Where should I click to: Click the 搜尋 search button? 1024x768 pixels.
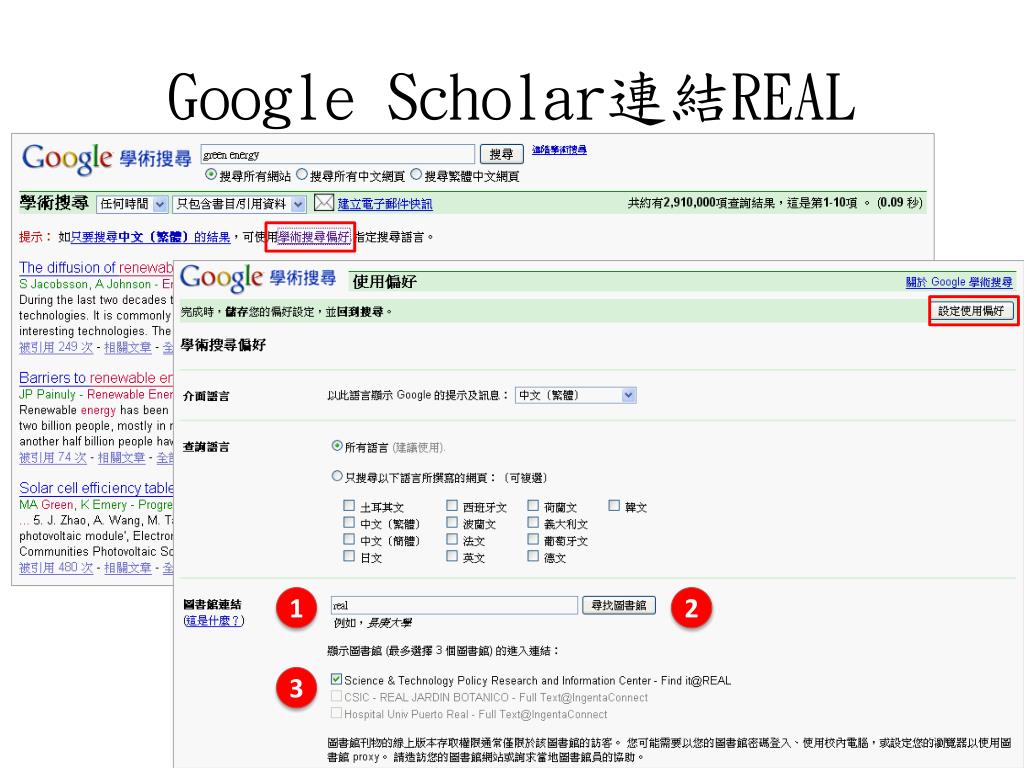pyautogui.click(x=502, y=154)
